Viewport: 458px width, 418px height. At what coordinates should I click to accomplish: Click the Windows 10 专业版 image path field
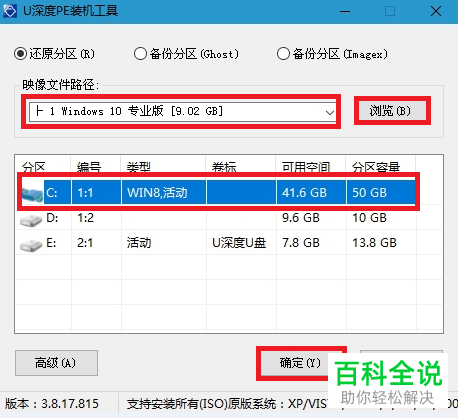point(183,112)
